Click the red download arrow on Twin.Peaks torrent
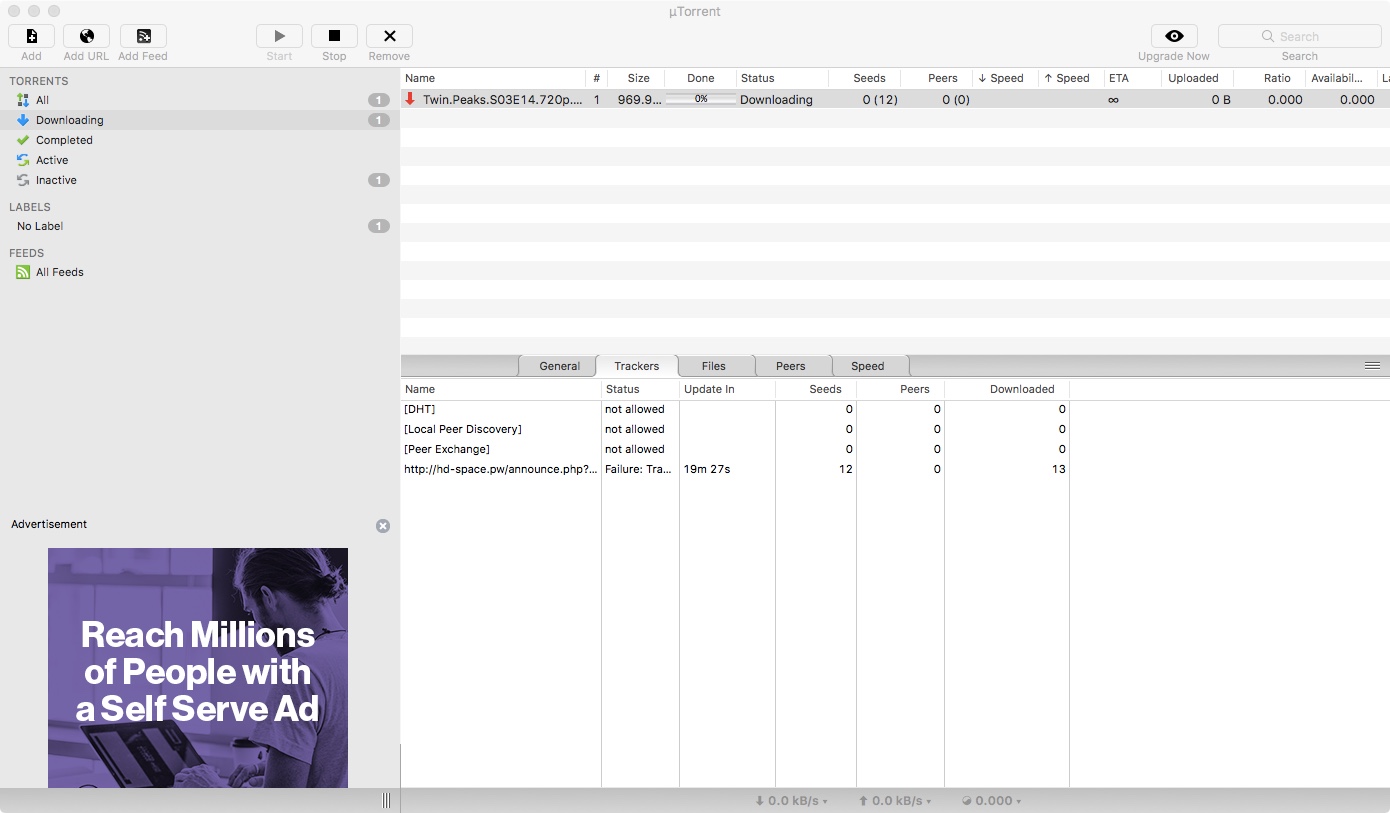This screenshot has width=1390, height=813. (410, 99)
